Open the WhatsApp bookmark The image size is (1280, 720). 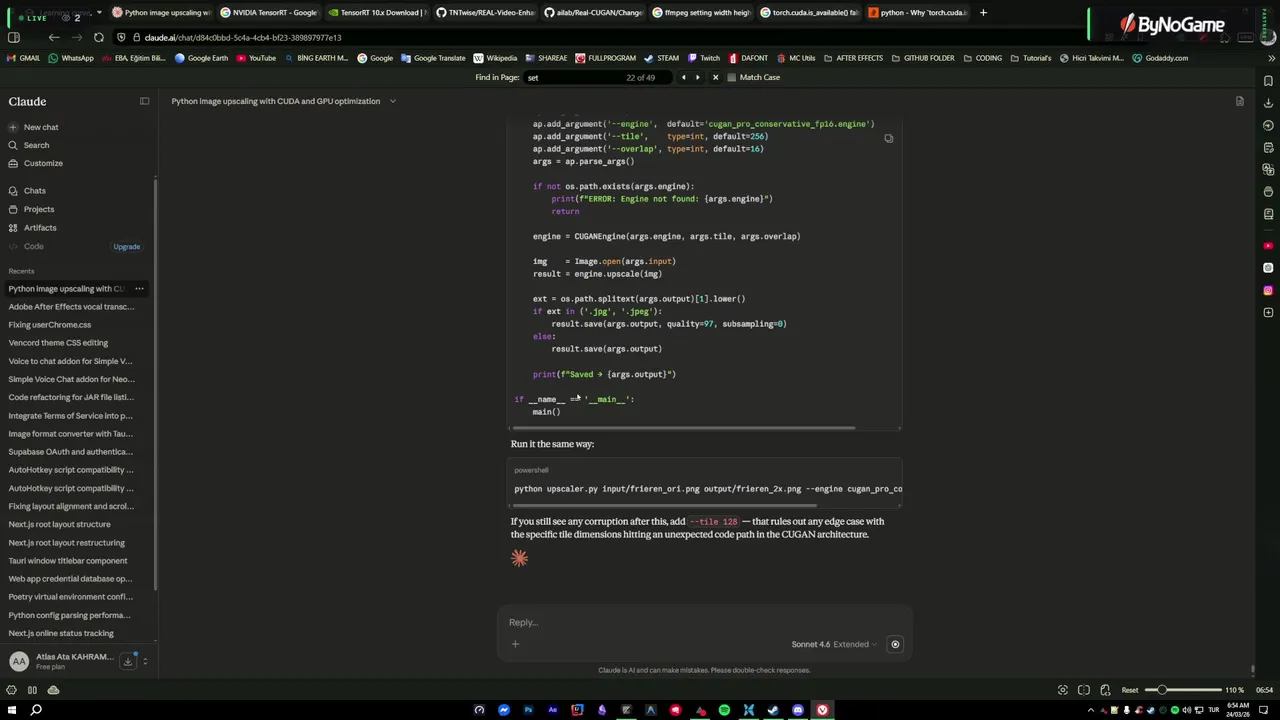coord(70,58)
